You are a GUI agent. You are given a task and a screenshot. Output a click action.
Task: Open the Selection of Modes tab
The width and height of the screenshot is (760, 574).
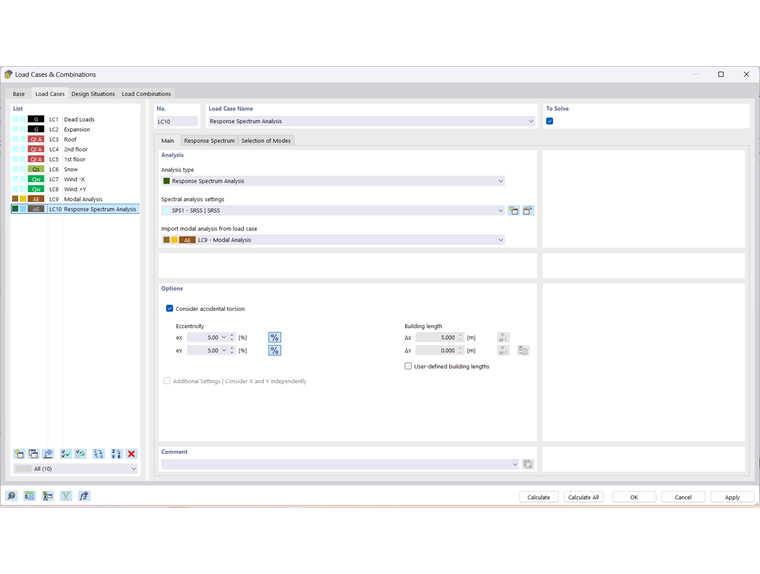pos(266,141)
